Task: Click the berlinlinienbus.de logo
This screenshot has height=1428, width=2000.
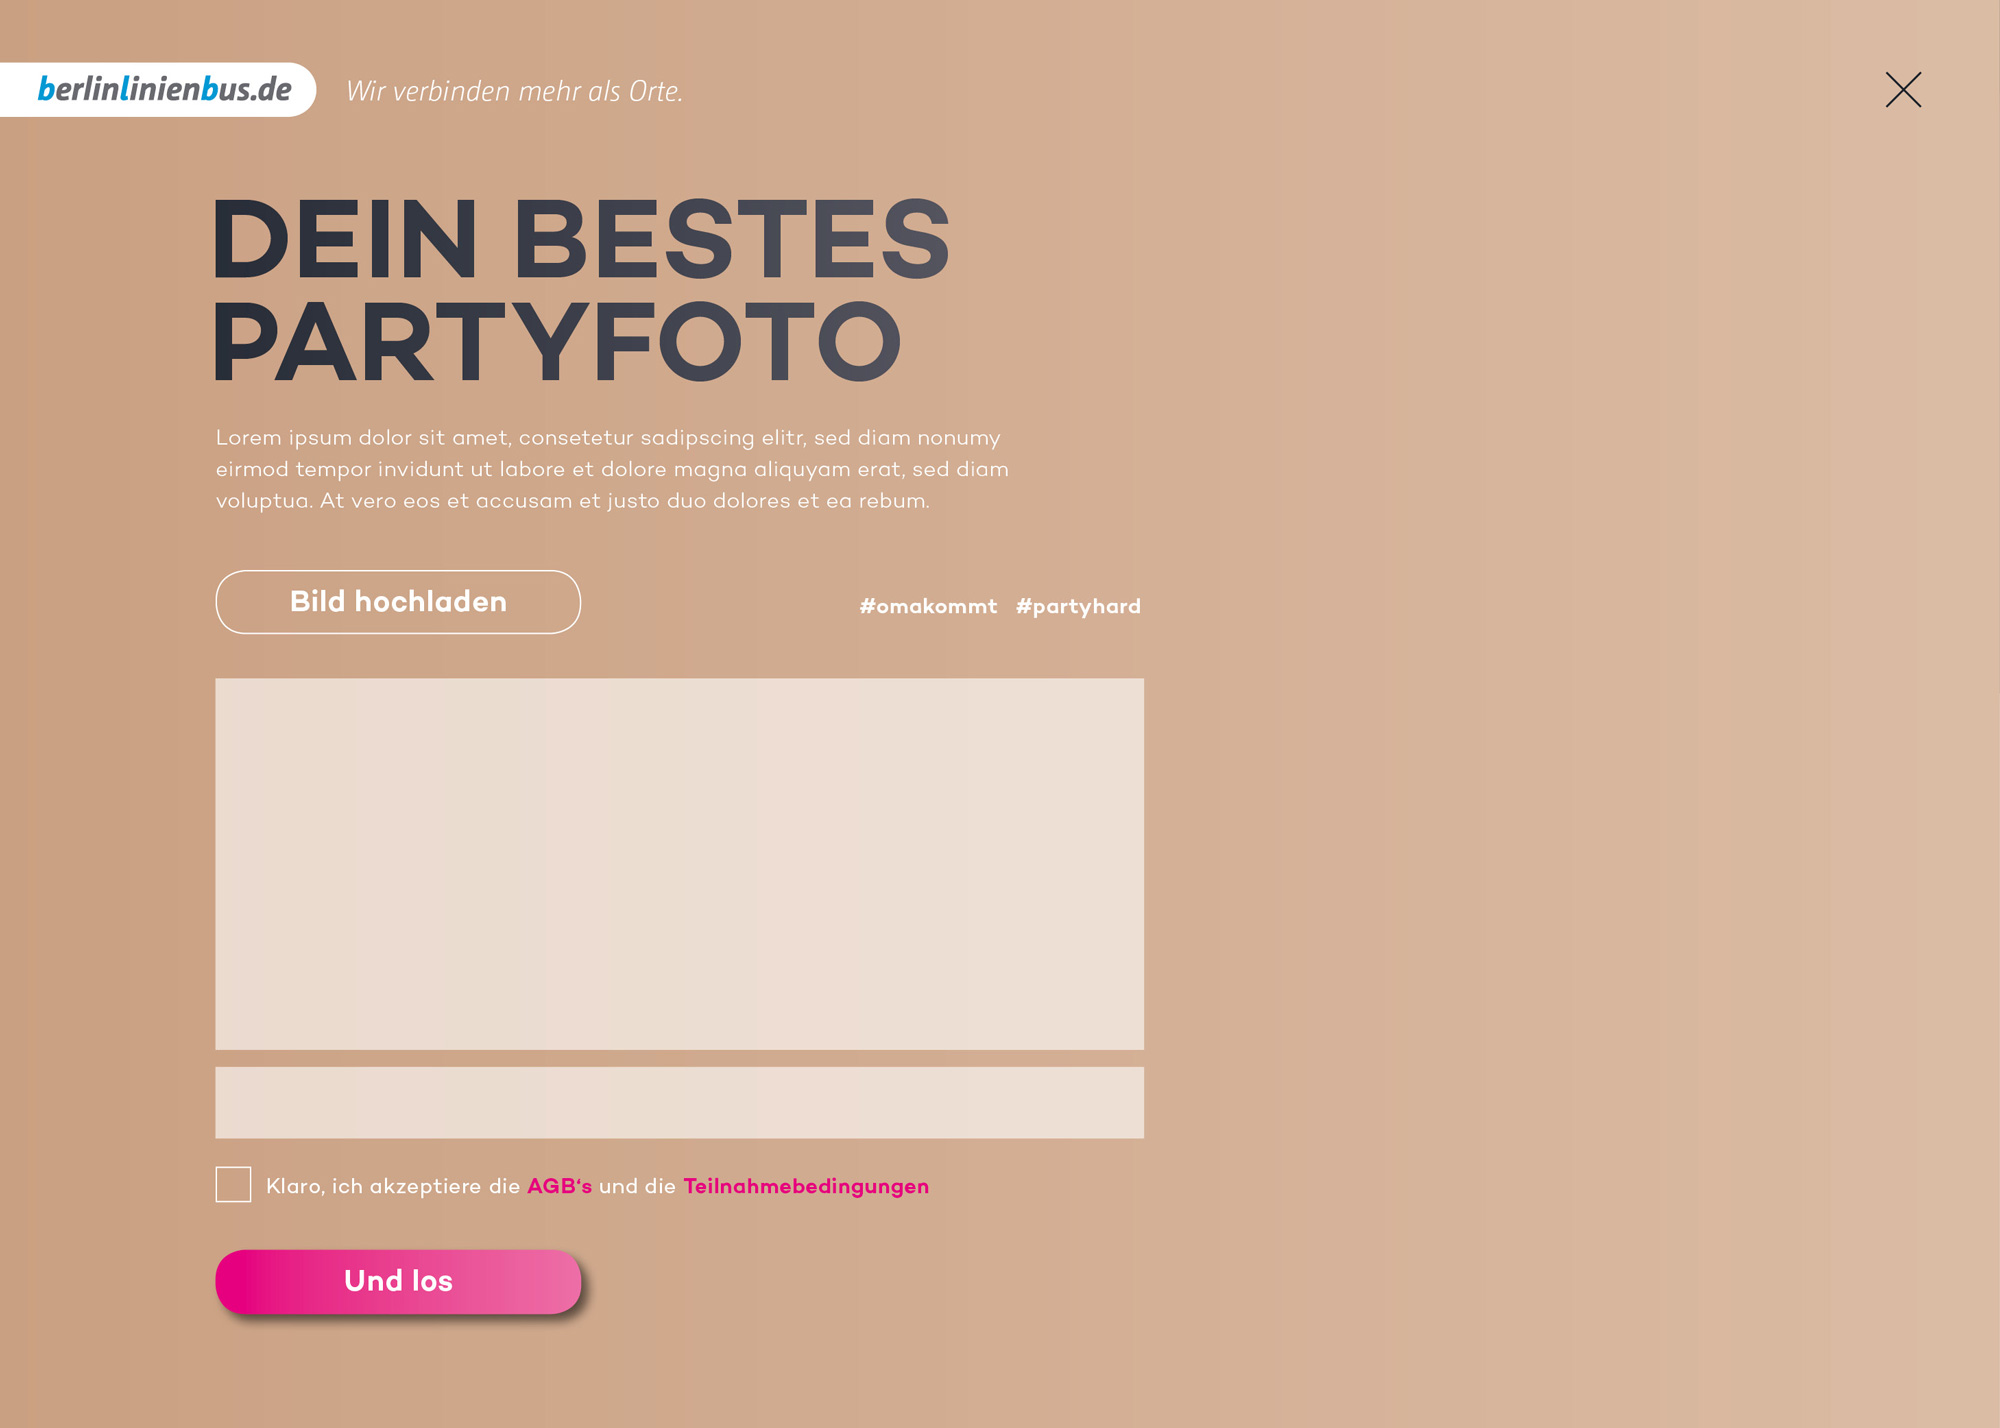Action: pyautogui.click(x=164, y=89)
